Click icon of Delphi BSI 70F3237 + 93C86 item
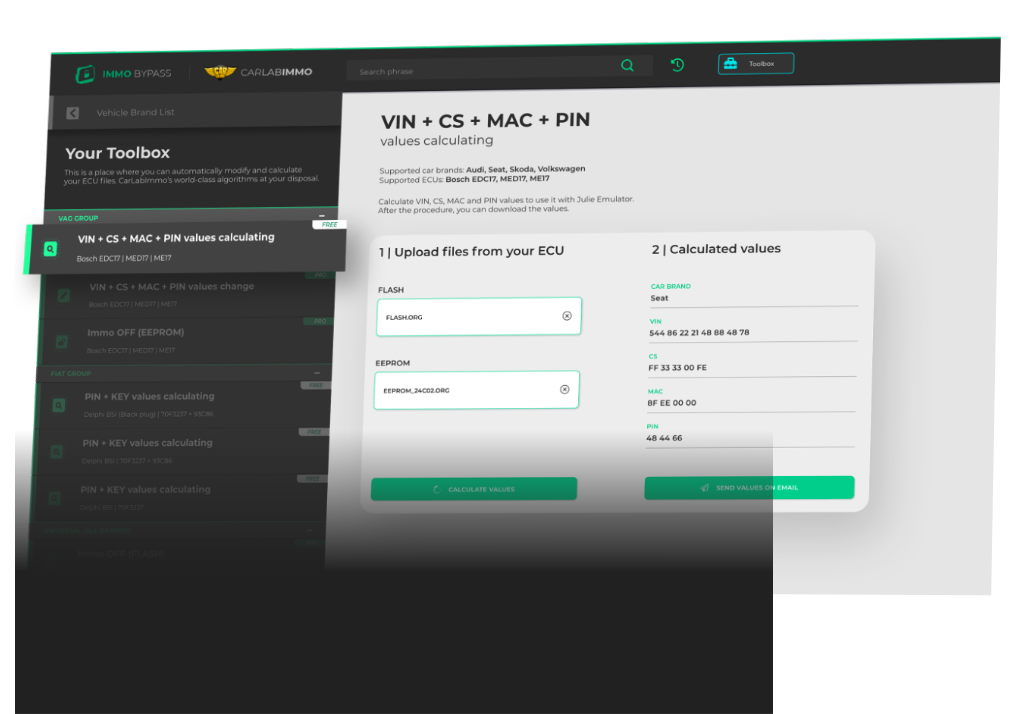 [x=57, y=451]
